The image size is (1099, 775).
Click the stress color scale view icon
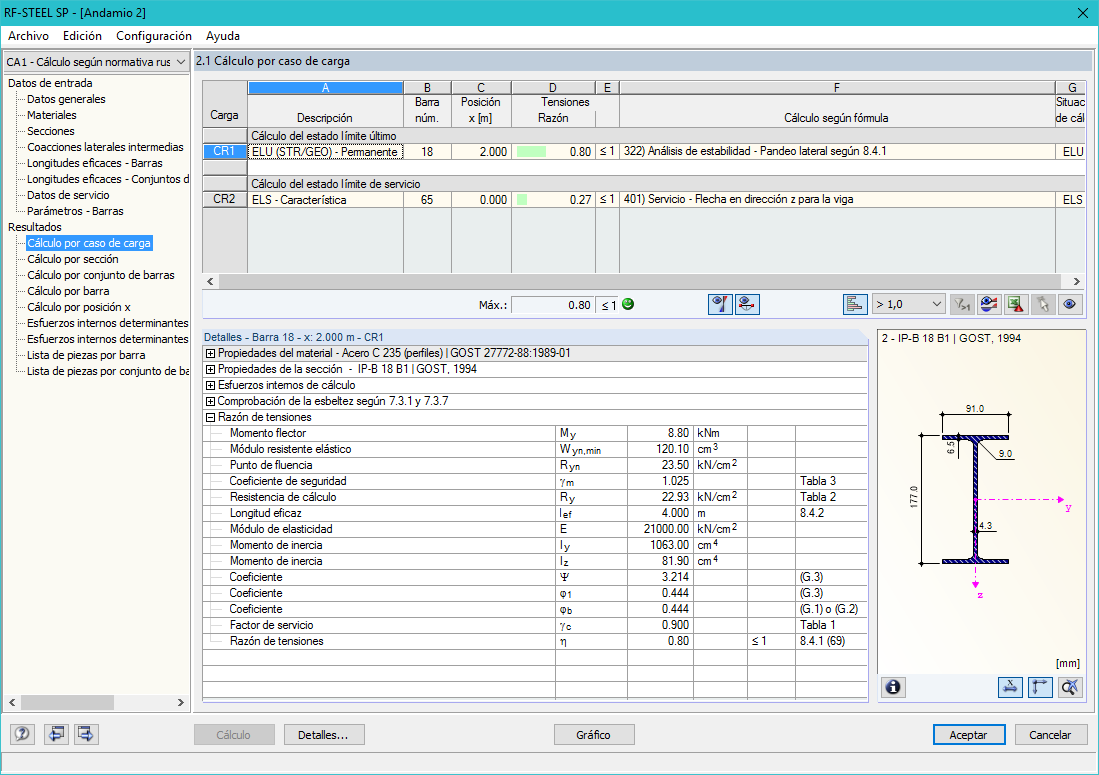click(720, 304)
